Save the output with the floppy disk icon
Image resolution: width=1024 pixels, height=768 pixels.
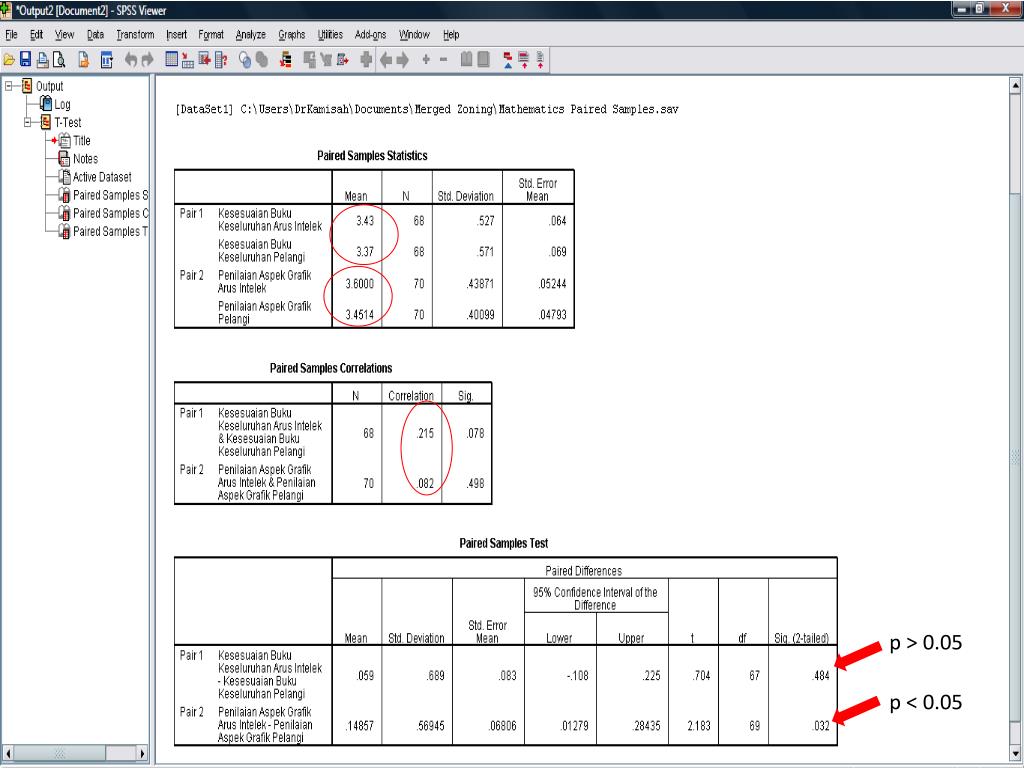click(26, 60)
